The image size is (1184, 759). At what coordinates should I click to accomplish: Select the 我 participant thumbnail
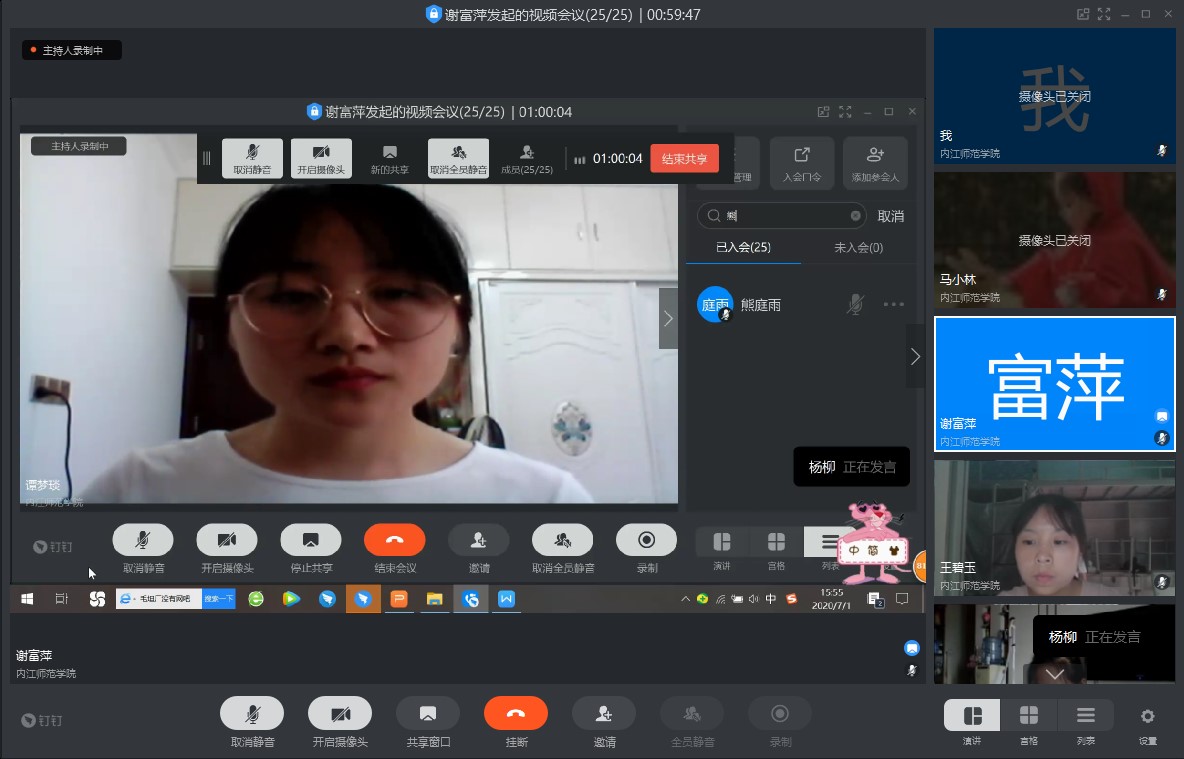1054,97
